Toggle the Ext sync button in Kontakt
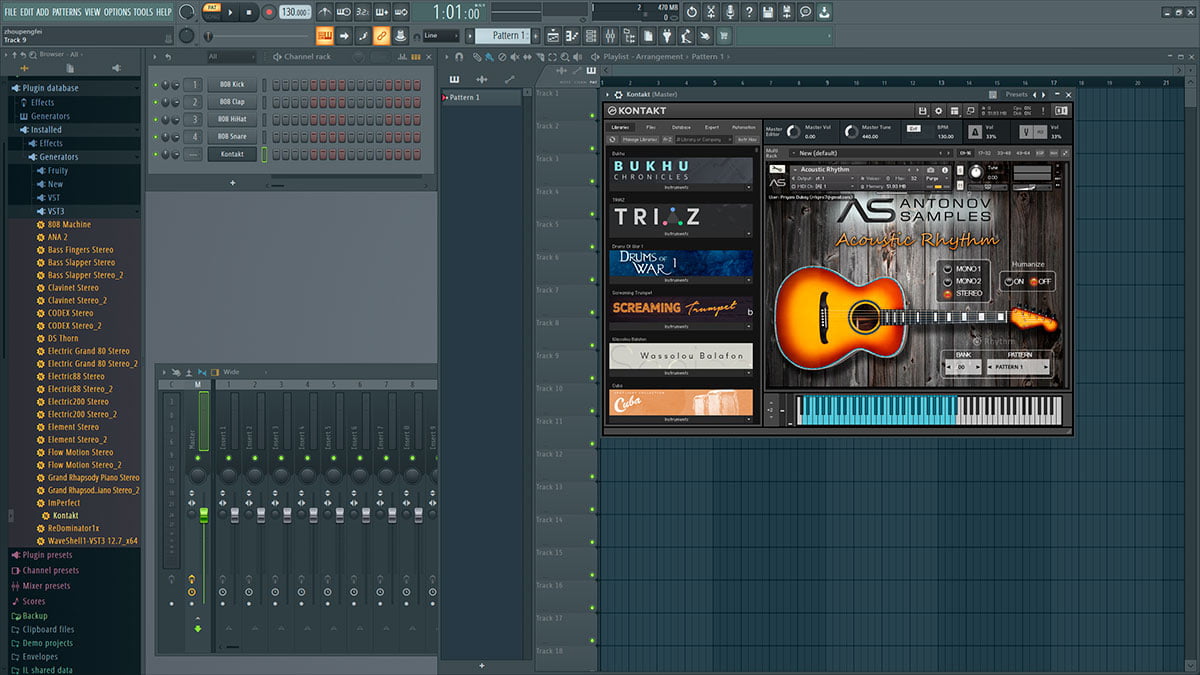Image resolution: width=1200 pixels, height=675 pixels. [x=913, y=128]
